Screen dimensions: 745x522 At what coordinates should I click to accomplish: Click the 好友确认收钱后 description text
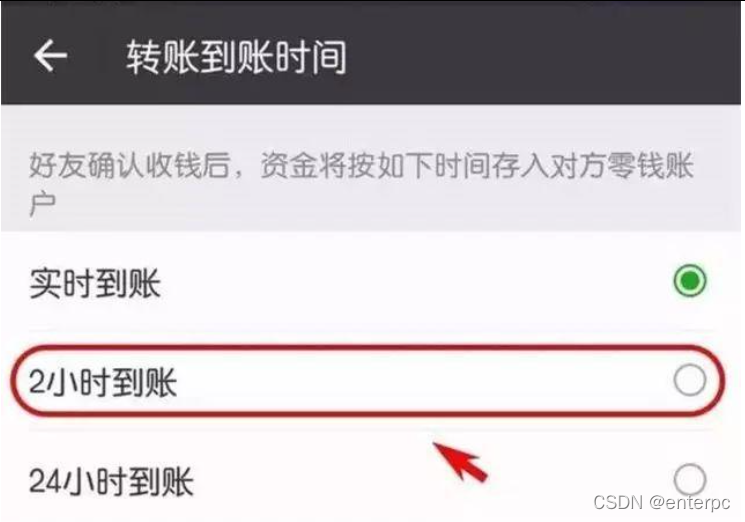(x=130, y=165)
